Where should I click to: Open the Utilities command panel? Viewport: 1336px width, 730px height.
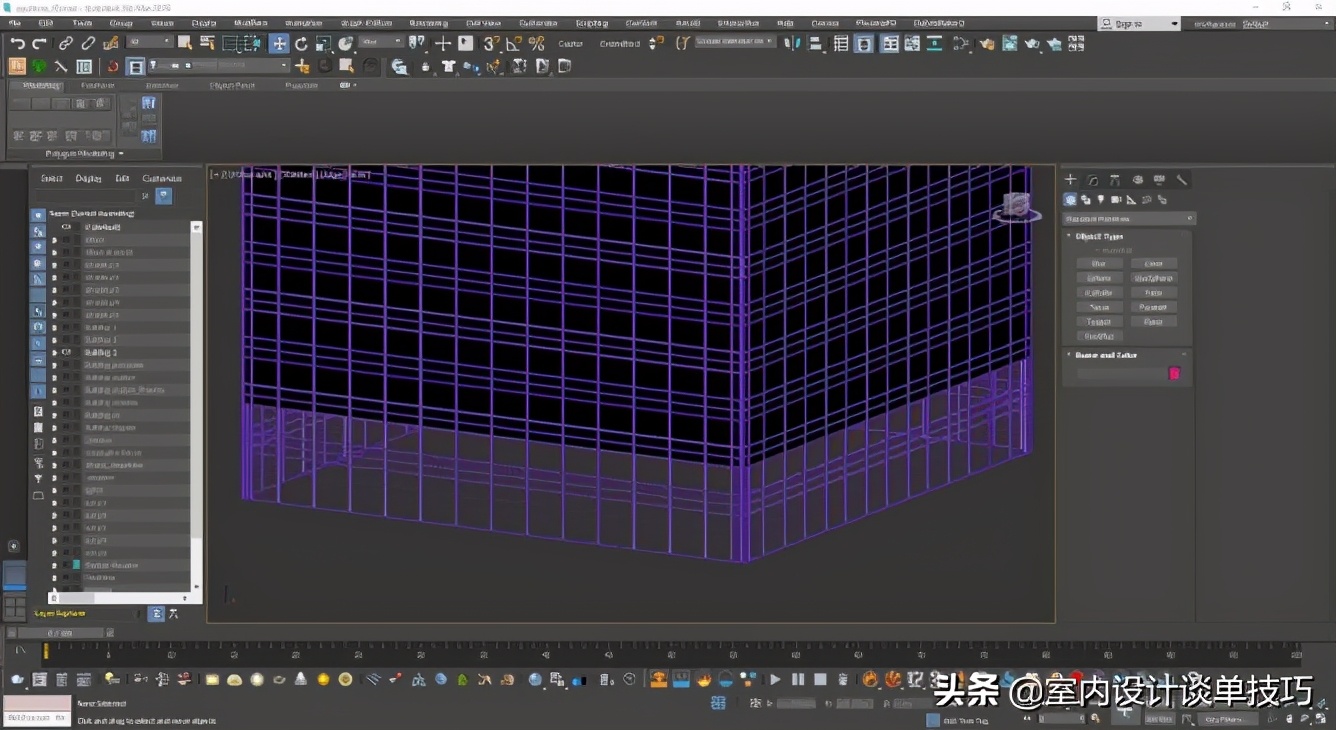[x=1181, y=179]
